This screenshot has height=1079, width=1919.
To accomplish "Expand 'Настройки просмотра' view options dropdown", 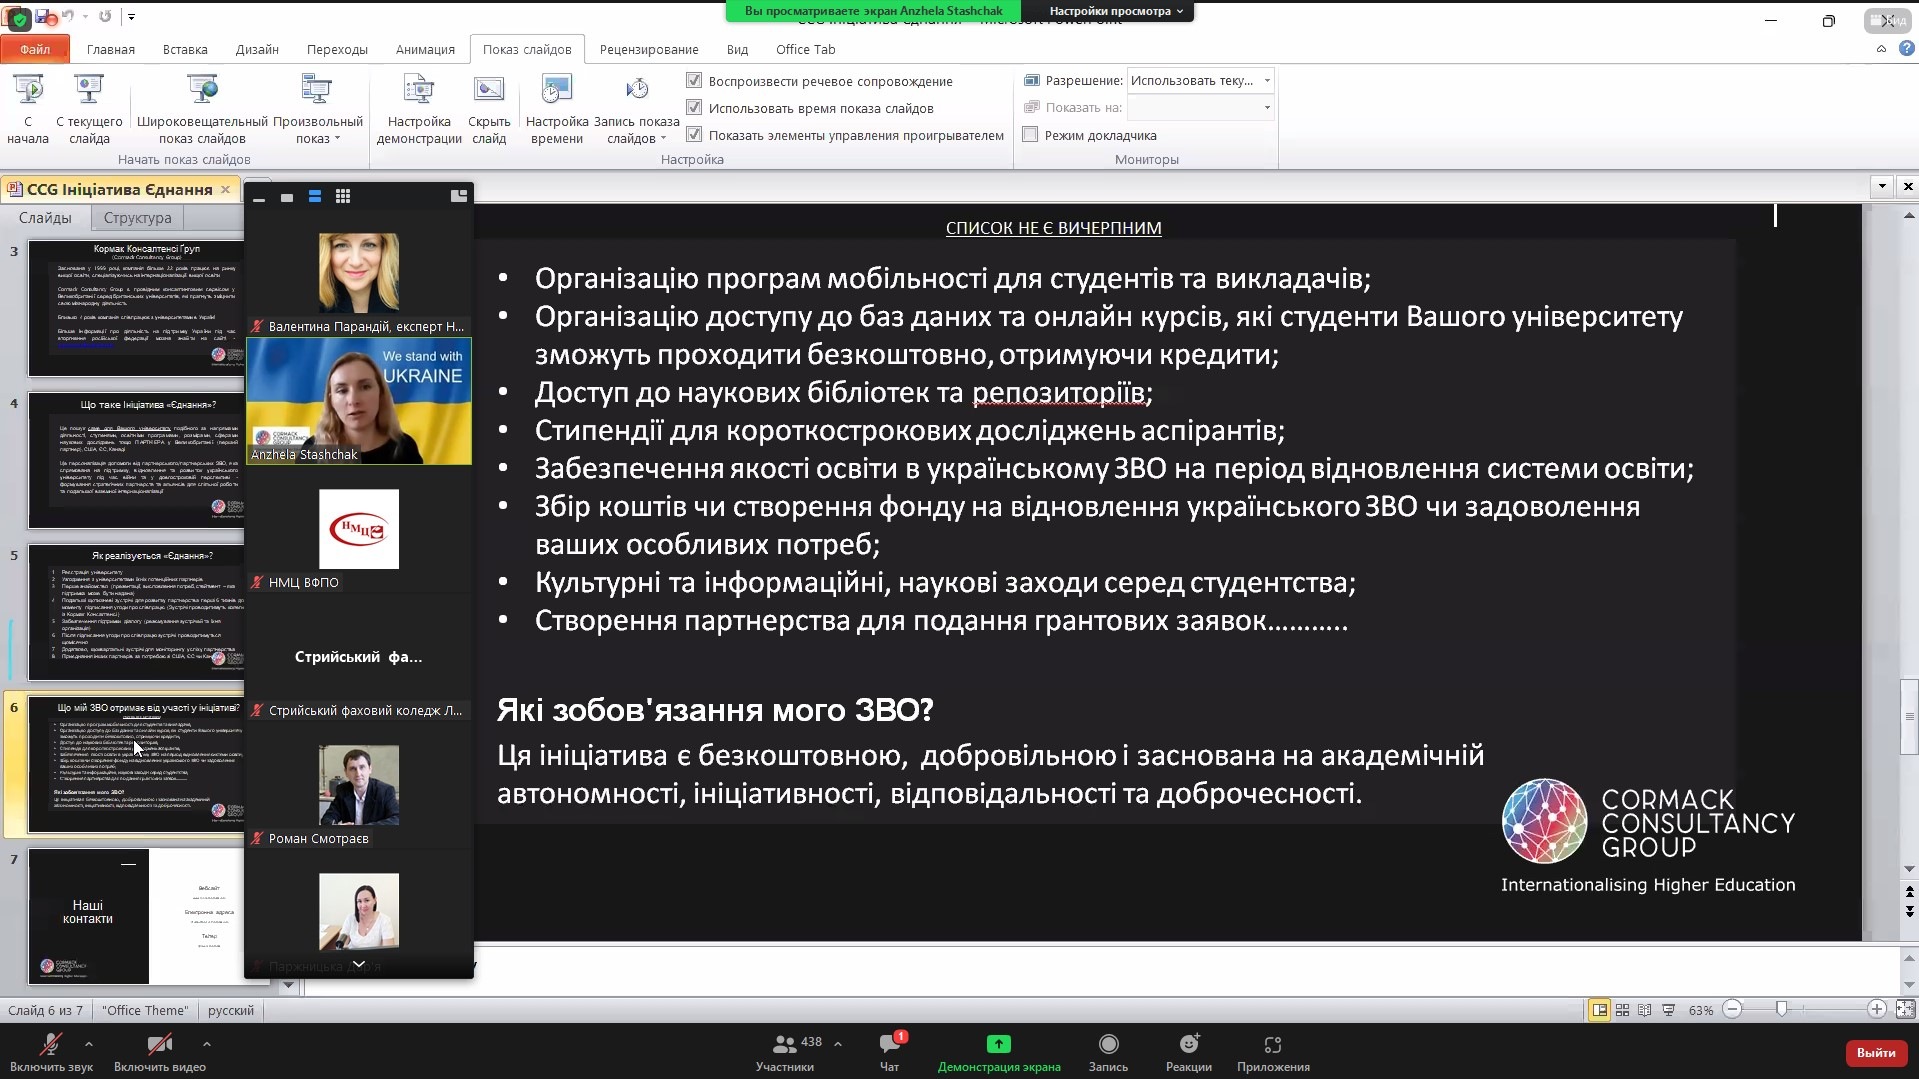I will (x=1116, y=11).
